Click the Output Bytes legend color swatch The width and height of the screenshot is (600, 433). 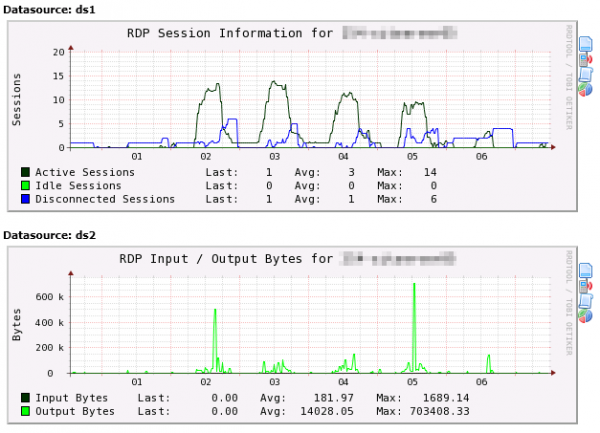[25, 411]
